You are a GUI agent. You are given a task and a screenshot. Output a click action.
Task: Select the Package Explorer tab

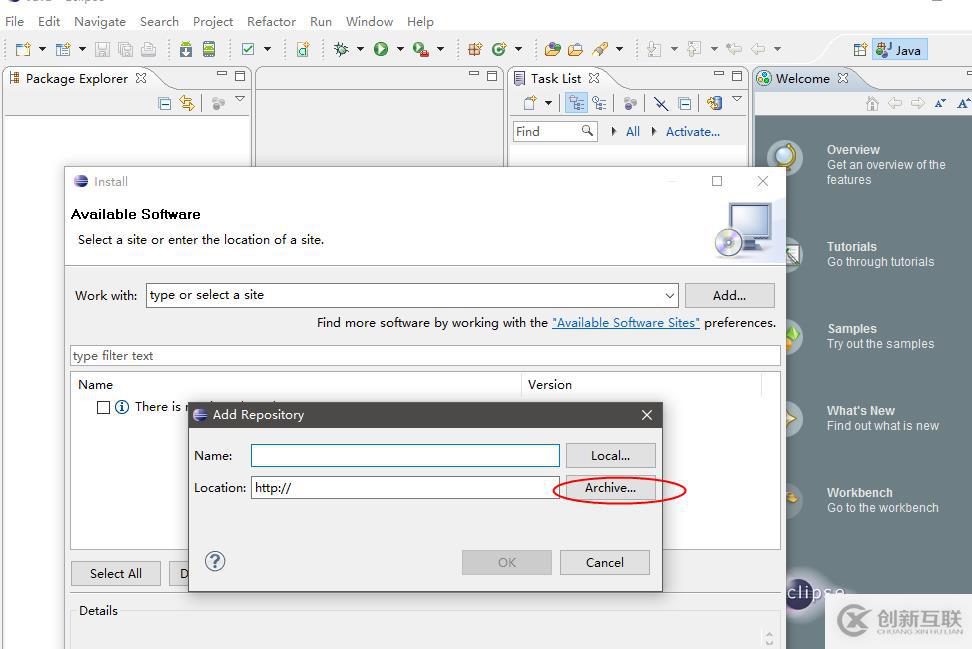click(76, 79)
